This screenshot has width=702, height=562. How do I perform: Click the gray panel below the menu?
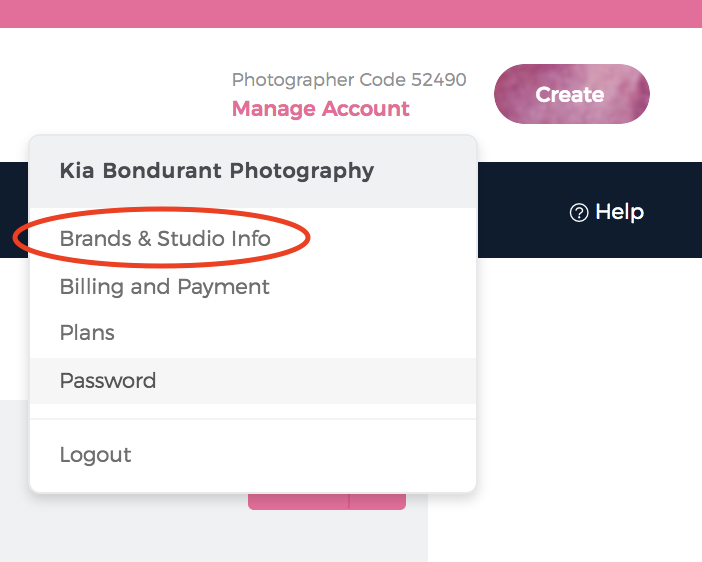200,530
